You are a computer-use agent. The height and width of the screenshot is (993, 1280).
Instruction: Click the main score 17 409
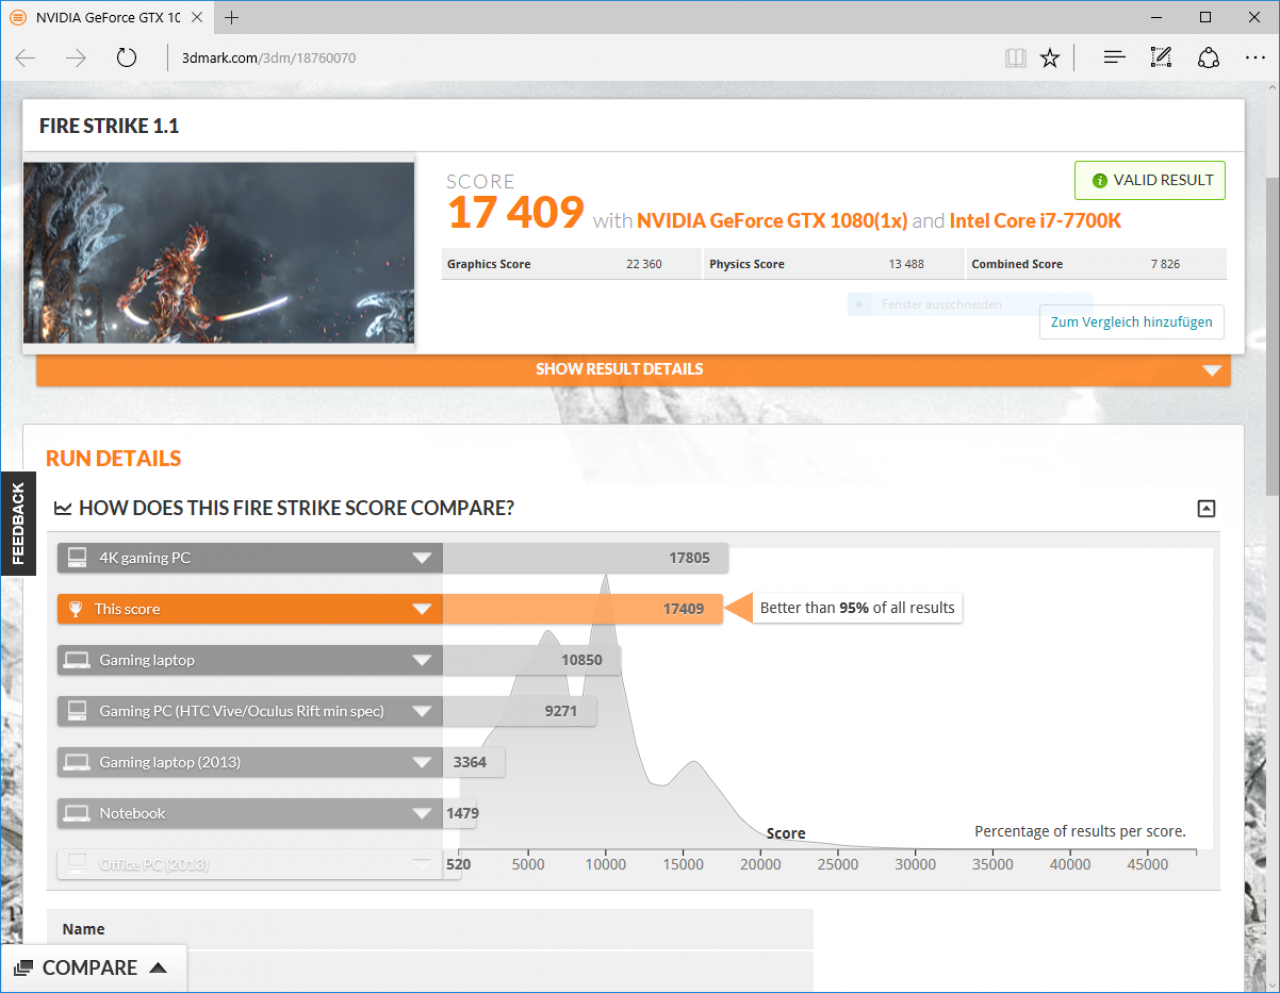(x=516, y=212)
